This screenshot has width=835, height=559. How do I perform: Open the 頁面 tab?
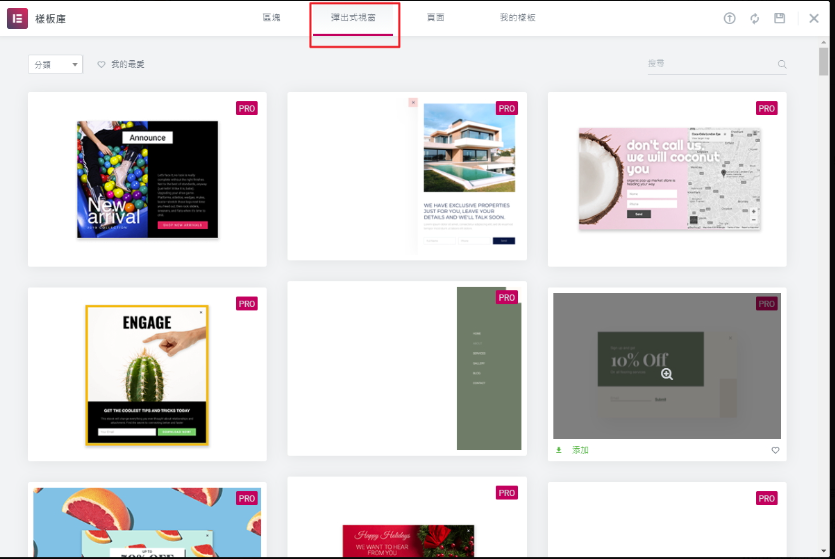pyautogui.click(x=435, y=18)
